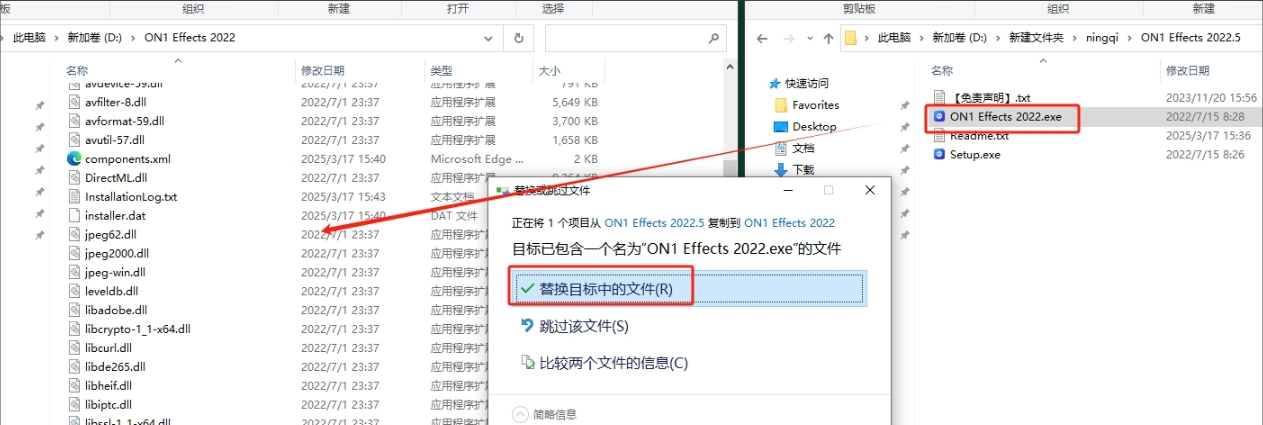
Task: Click 此电脑 breadcrumb in left window
Action: (x=31, y=38)
